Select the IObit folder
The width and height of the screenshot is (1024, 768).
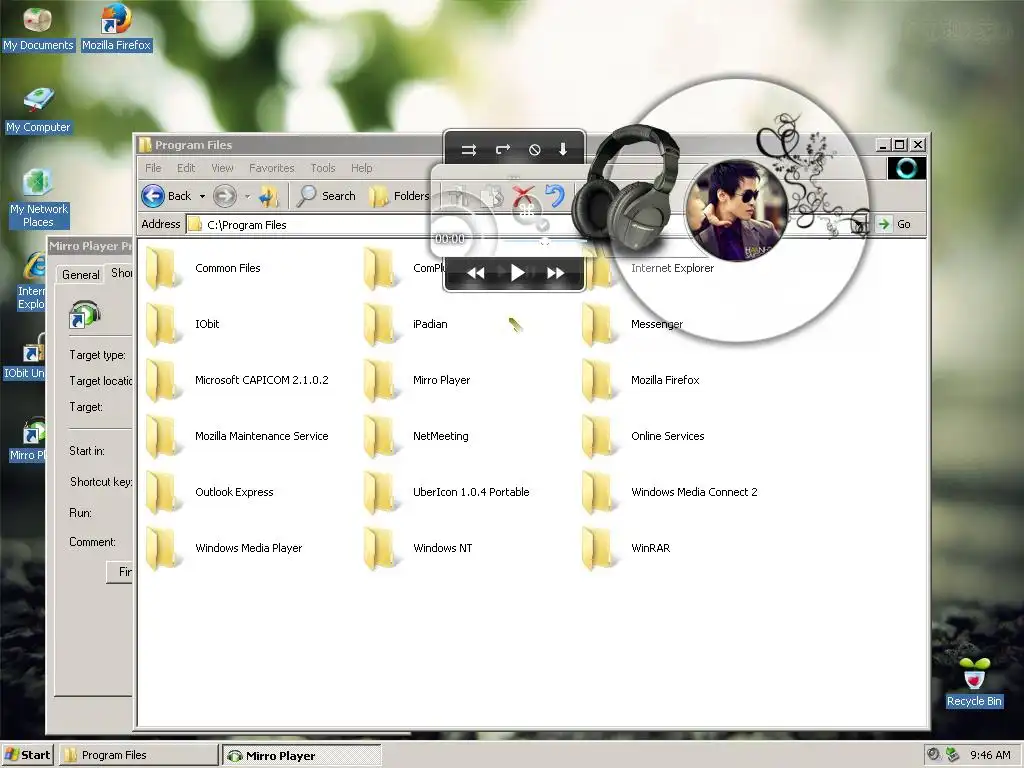184,325
